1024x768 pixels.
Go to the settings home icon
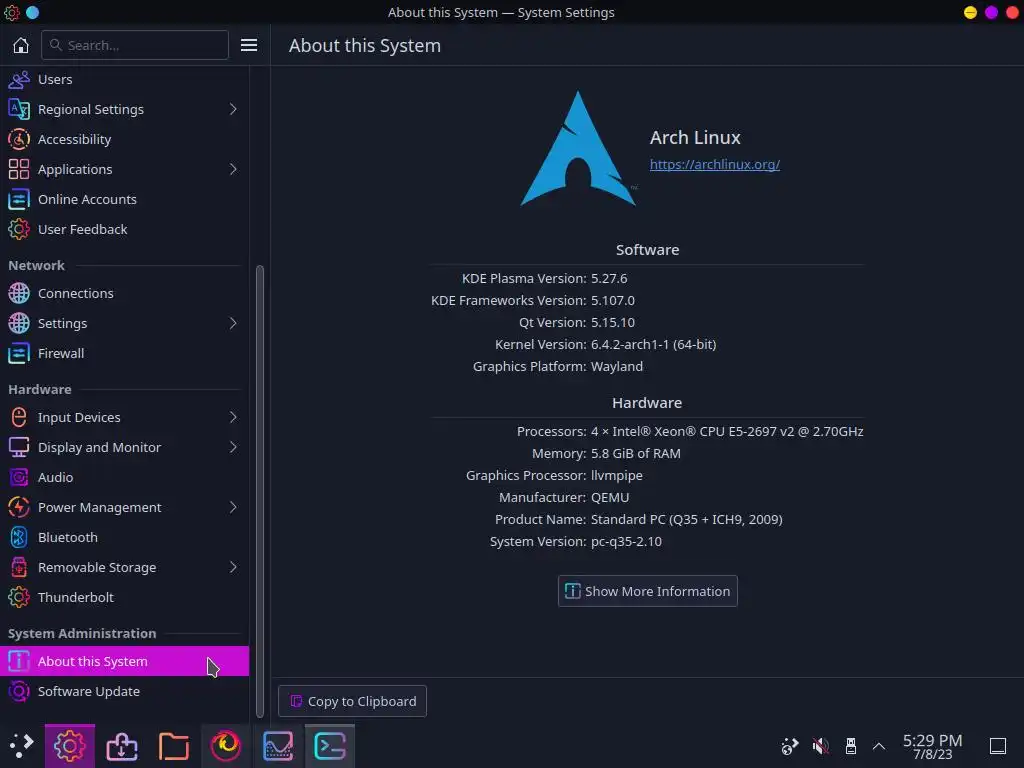click(x=21, y=45)
